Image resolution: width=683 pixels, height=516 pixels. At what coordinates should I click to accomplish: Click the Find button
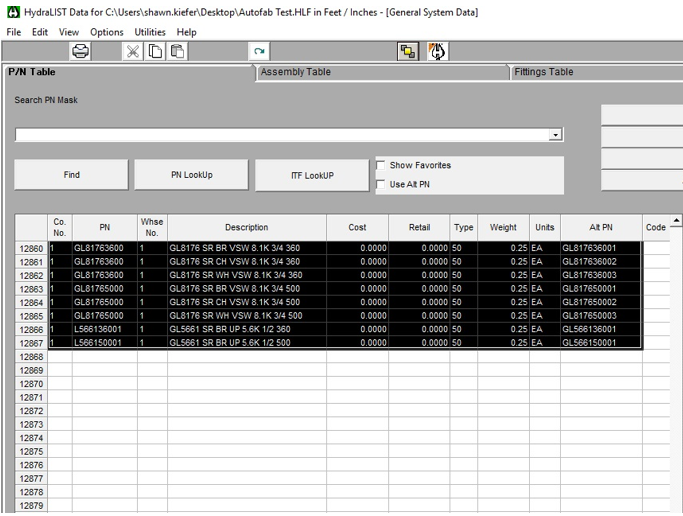71,175
